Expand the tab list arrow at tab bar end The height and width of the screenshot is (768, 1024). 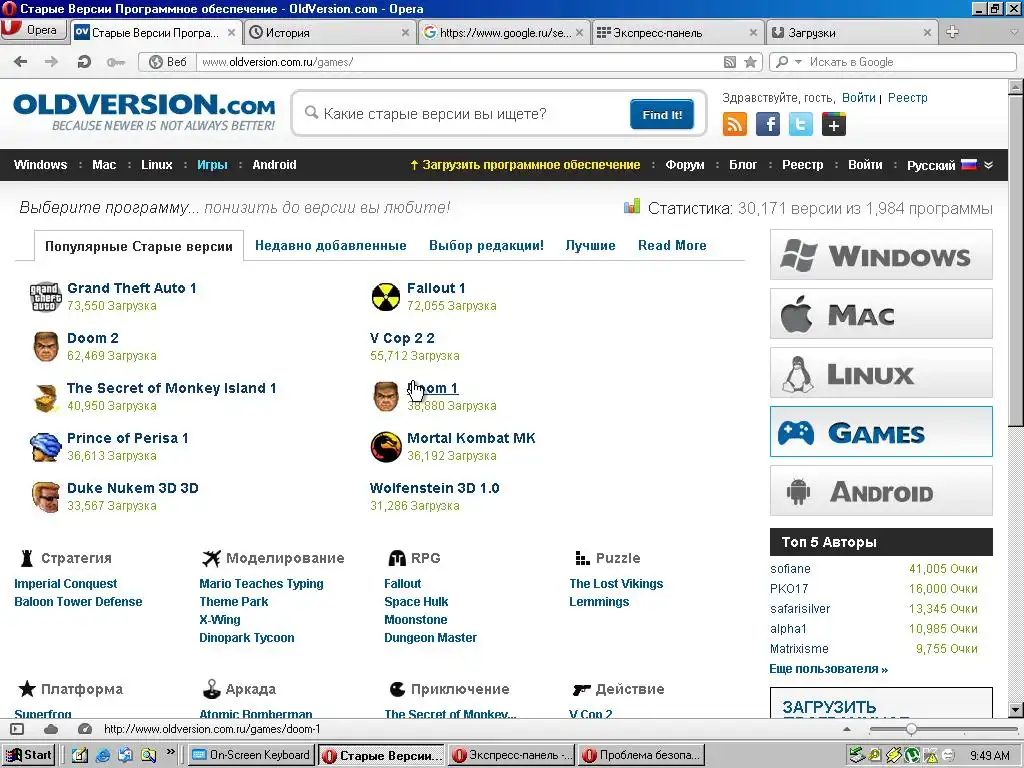point(1015,32)
